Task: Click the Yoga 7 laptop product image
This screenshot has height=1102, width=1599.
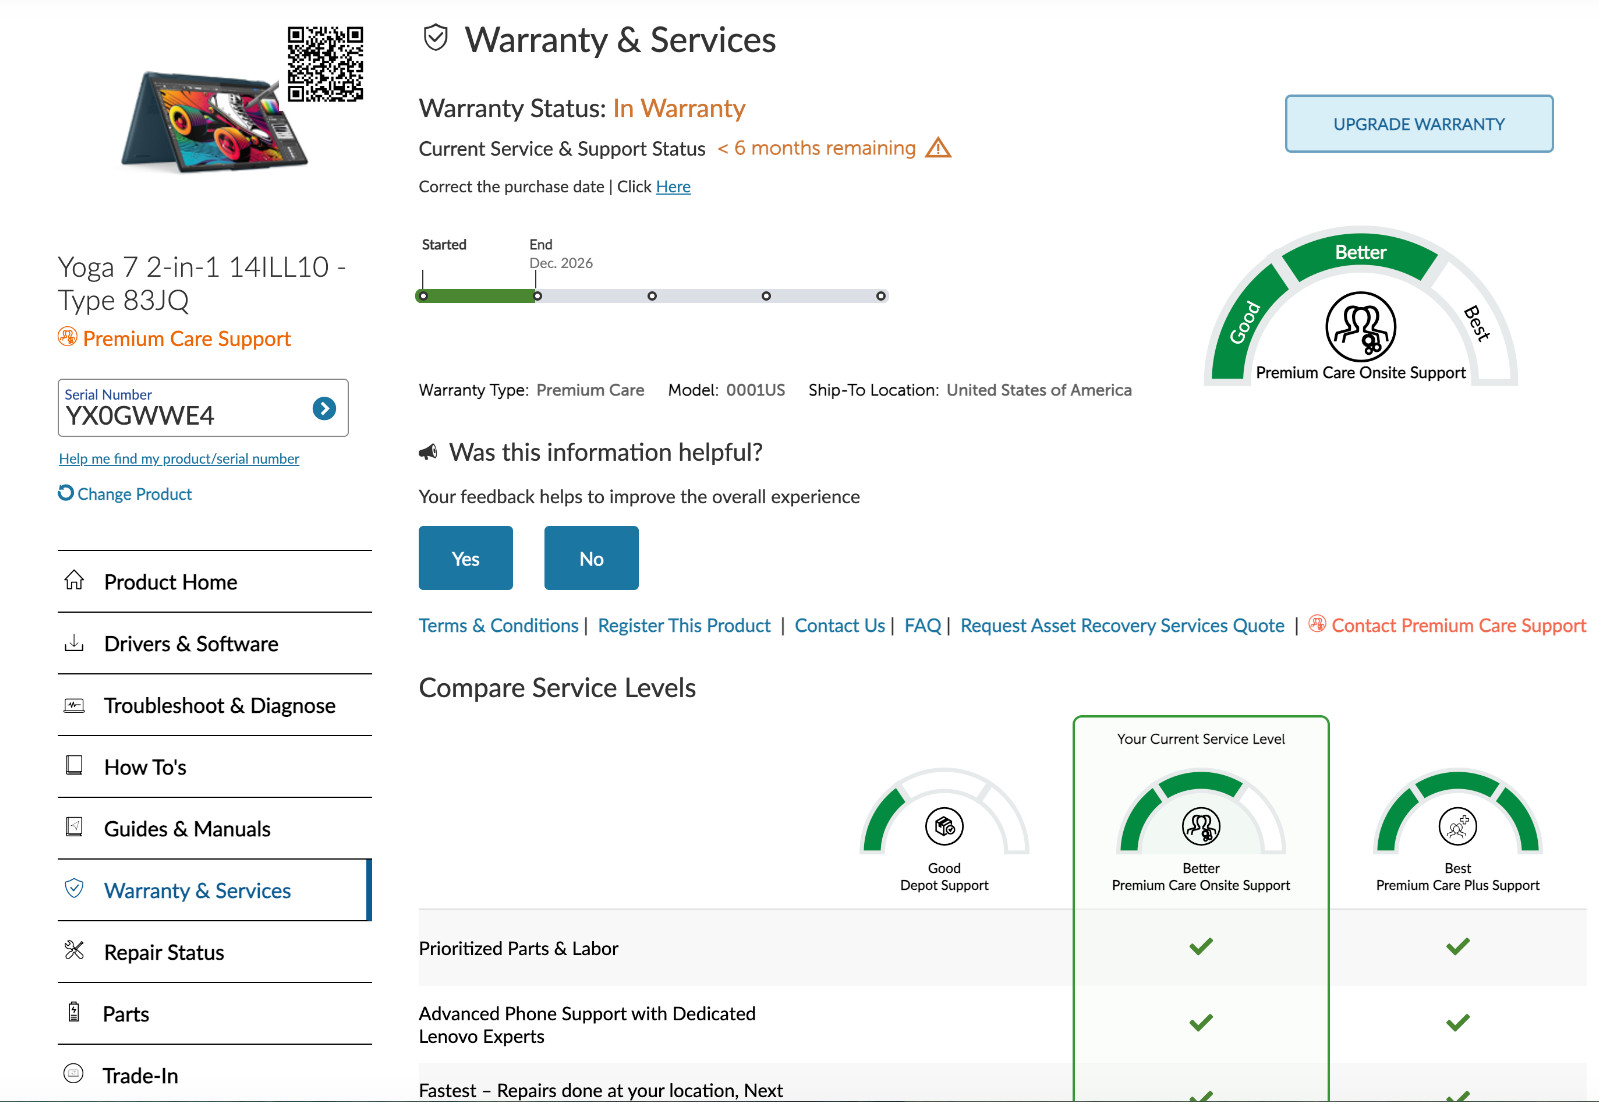Action: 216,122
